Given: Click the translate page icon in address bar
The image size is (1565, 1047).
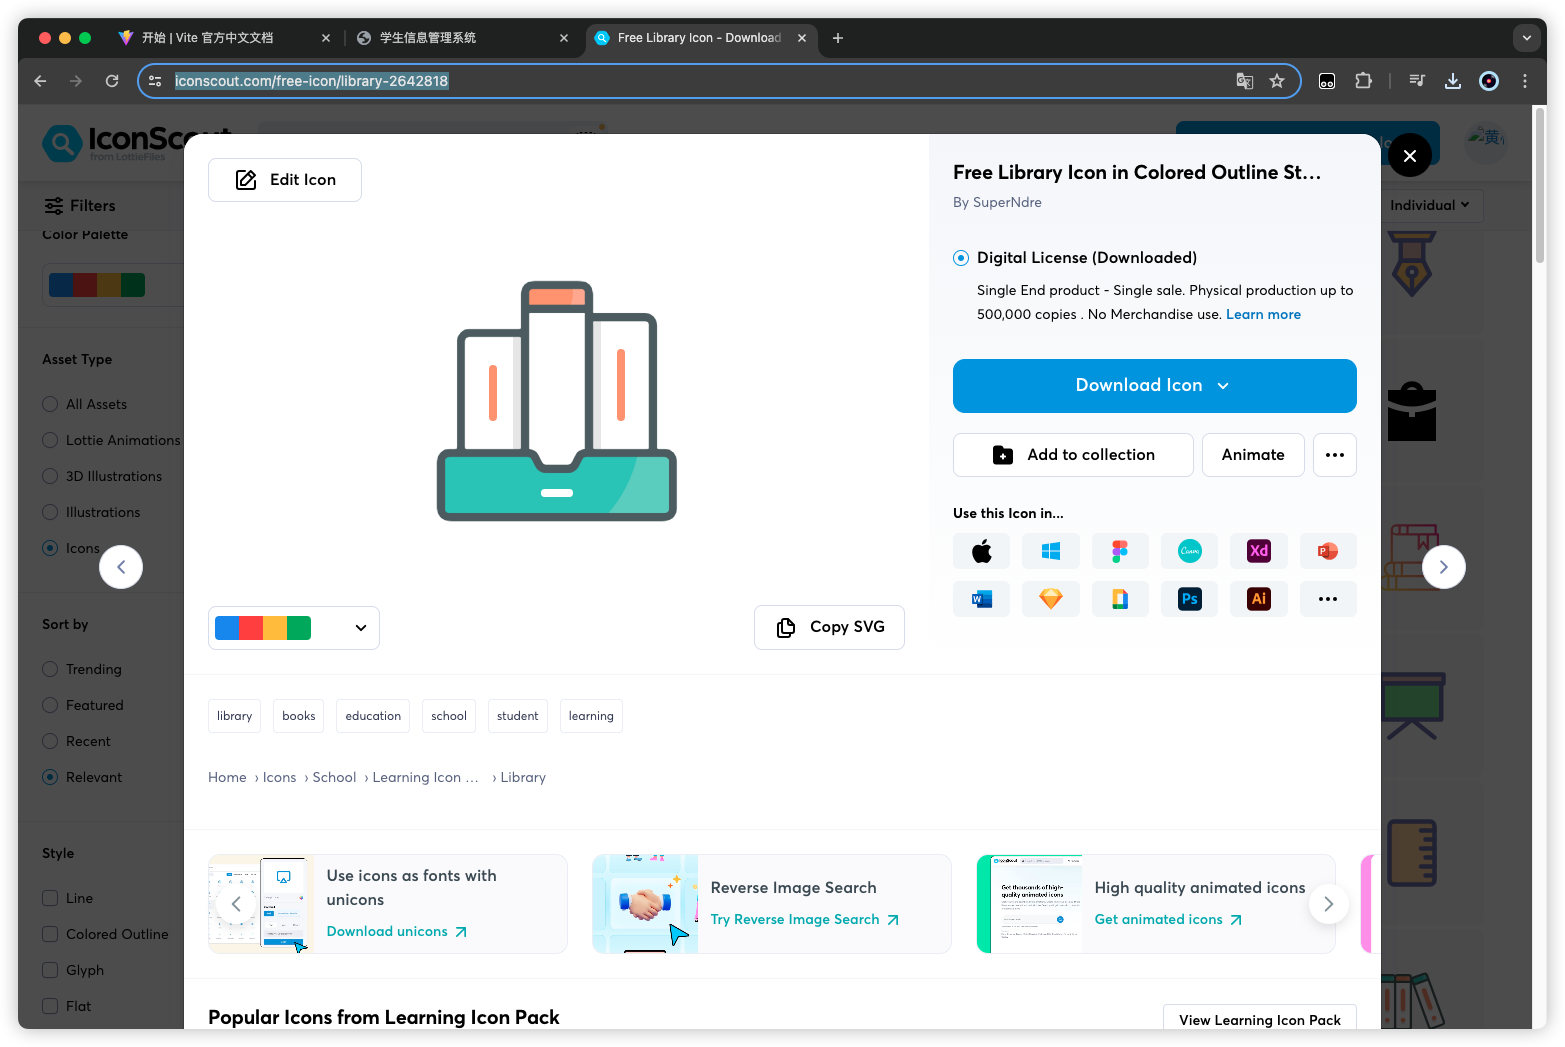Looking at the screenshot, I should click(1245, 81).
